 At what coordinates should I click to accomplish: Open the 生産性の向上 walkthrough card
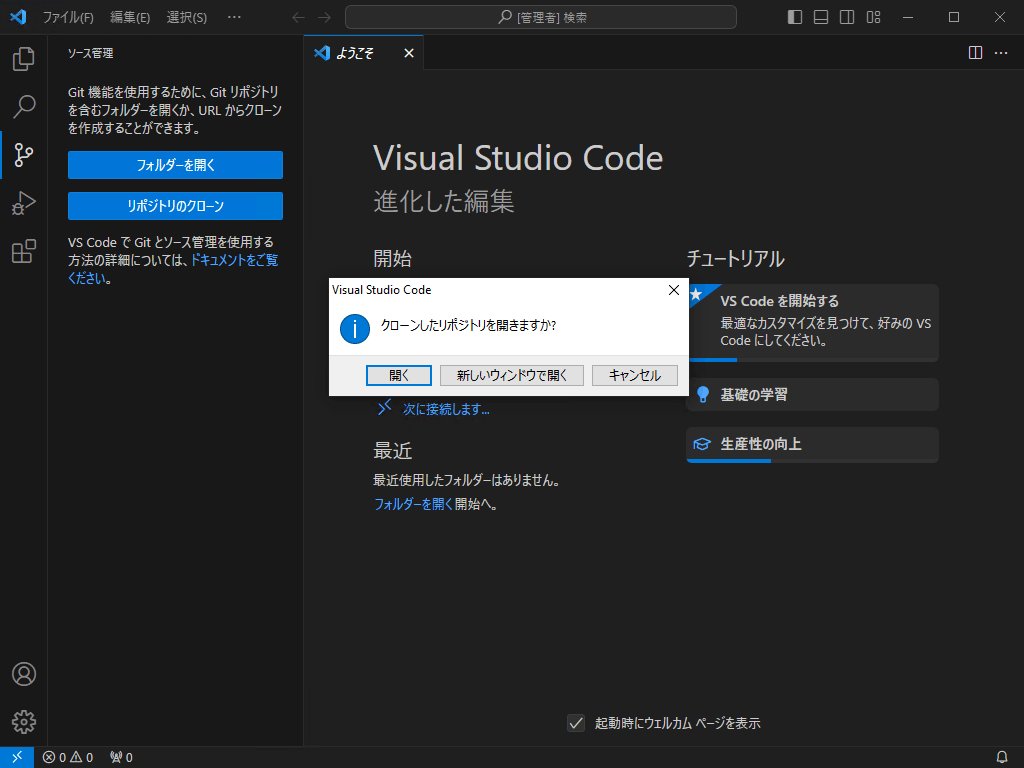click(812, 445)
